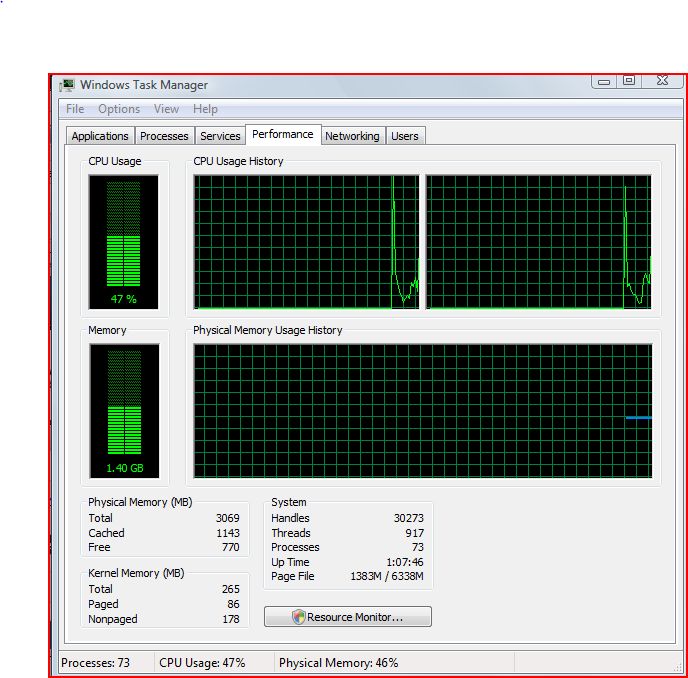Click the Up Time value 1:07:46
This screenshot has width=688, height=678.
(x=405, y=562)
